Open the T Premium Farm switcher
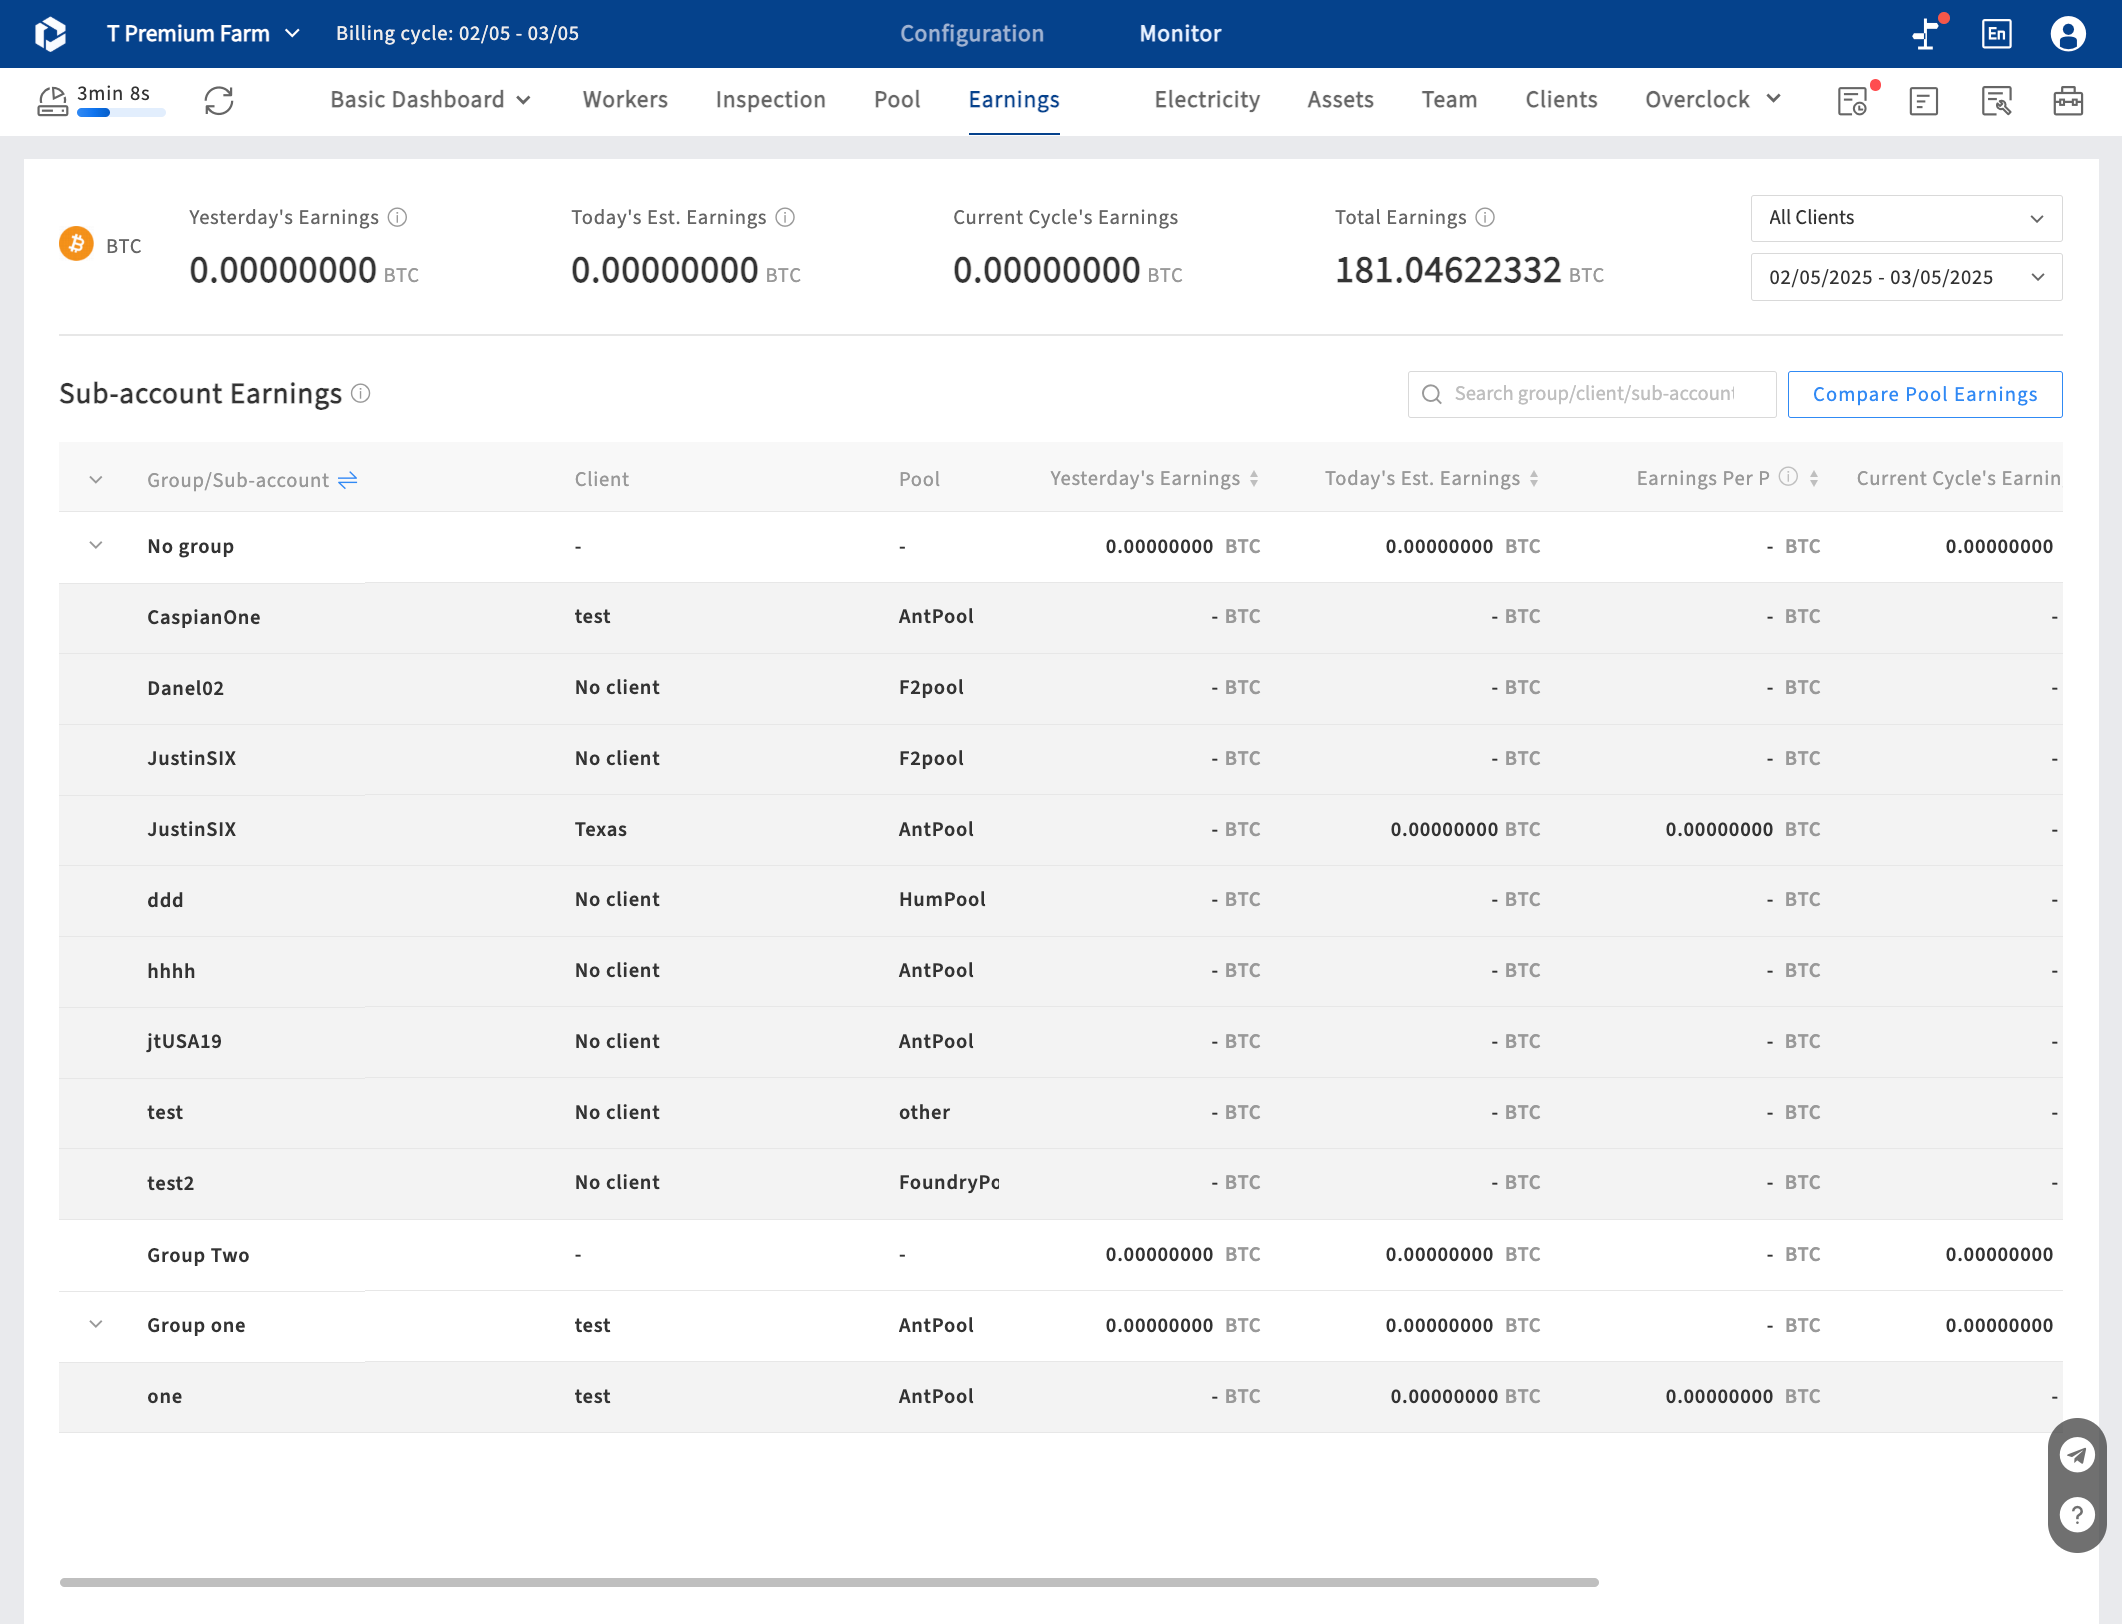Screen dimensions: 2122x1624 203,34
